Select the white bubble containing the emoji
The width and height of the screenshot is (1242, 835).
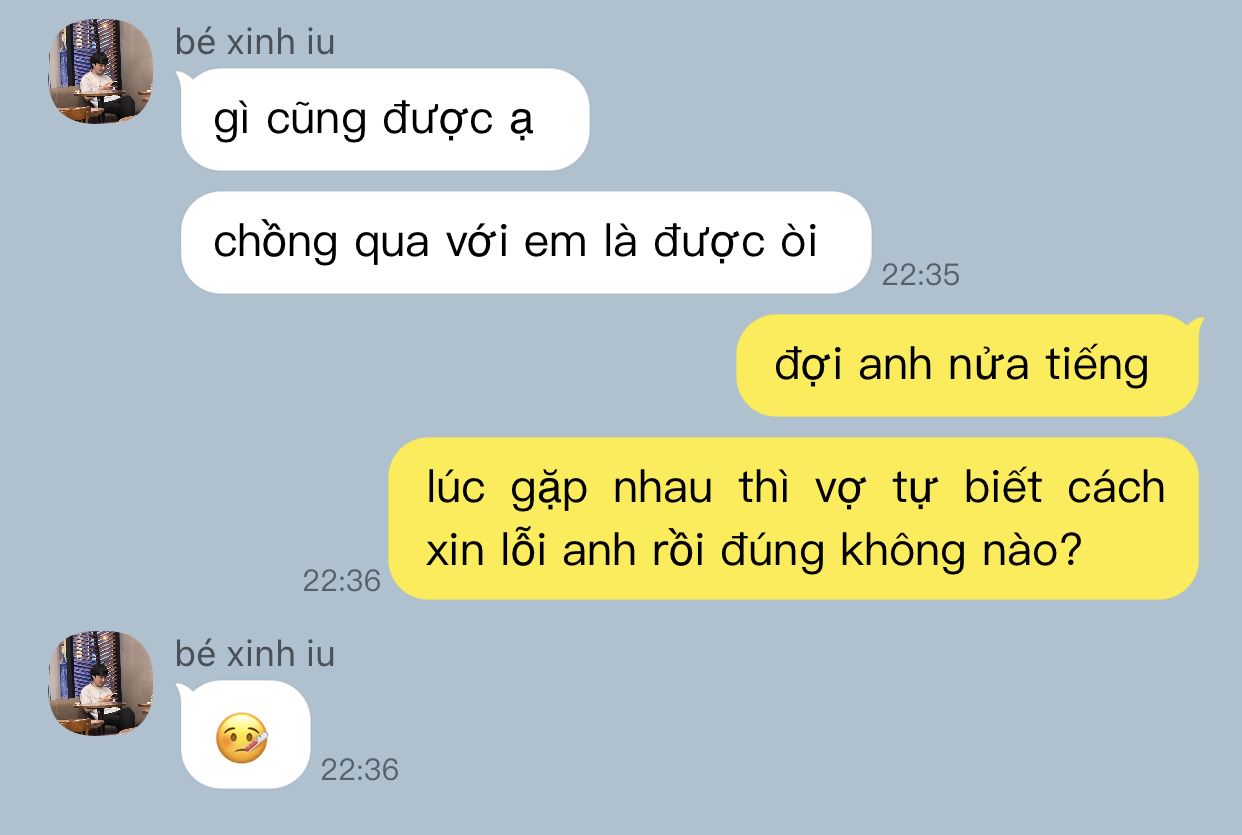[x=245, y=734]
